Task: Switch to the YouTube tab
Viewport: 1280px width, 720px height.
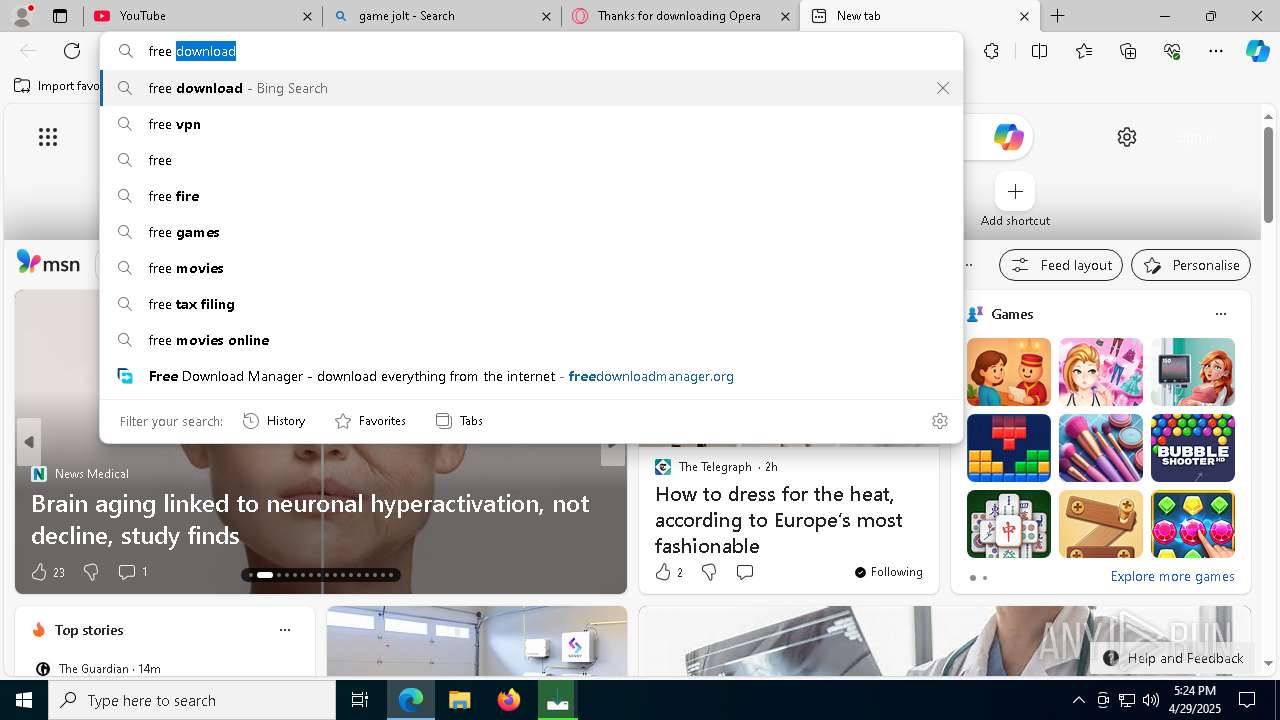Action: click(204, 16)
